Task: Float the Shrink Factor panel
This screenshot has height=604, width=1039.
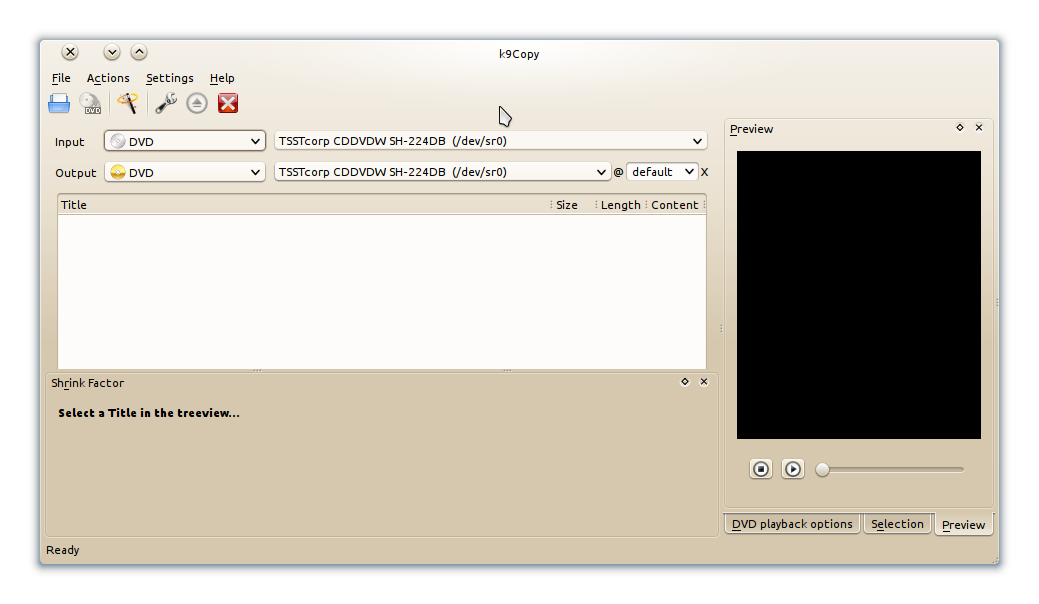Action: point(685,382)
